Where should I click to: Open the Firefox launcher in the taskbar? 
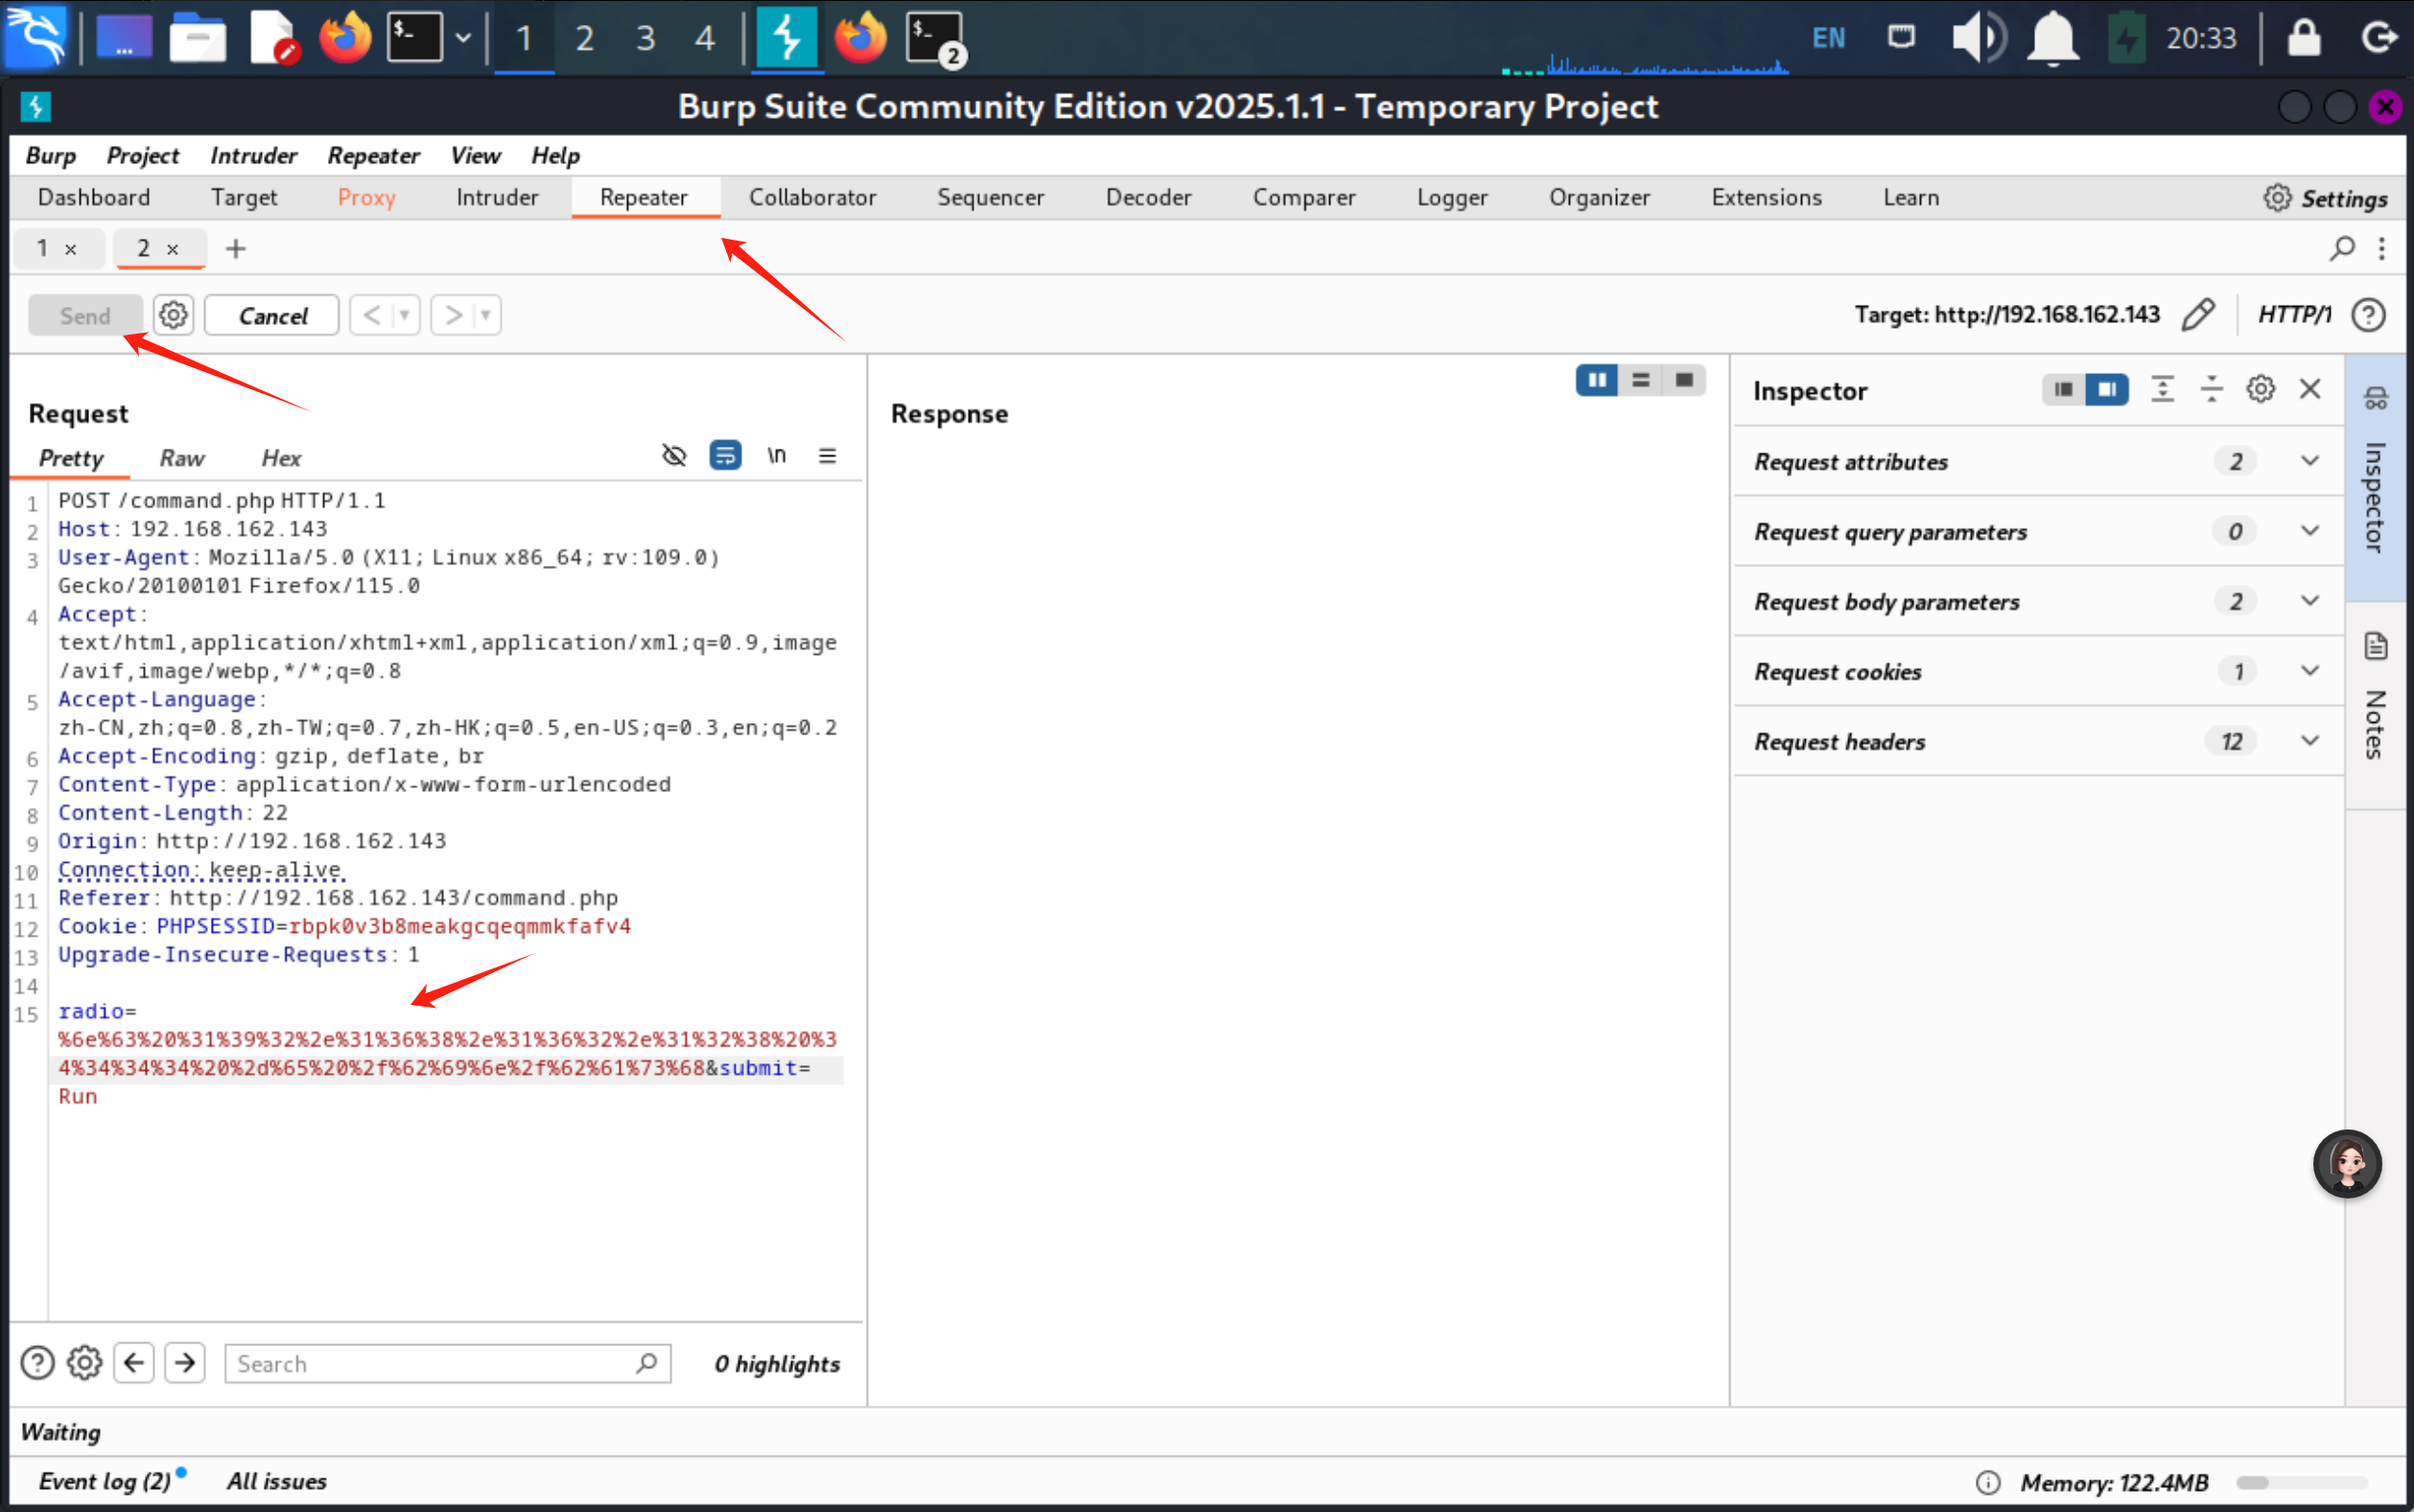(345, 38)
